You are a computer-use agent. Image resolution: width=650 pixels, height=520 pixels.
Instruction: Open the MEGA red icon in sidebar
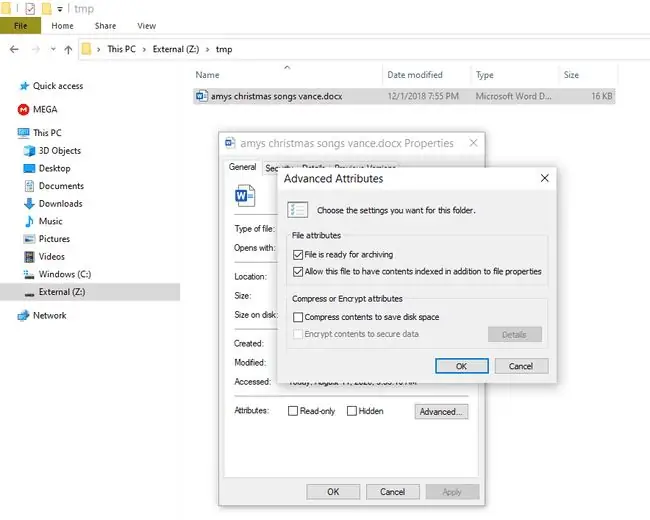(23, 109)
